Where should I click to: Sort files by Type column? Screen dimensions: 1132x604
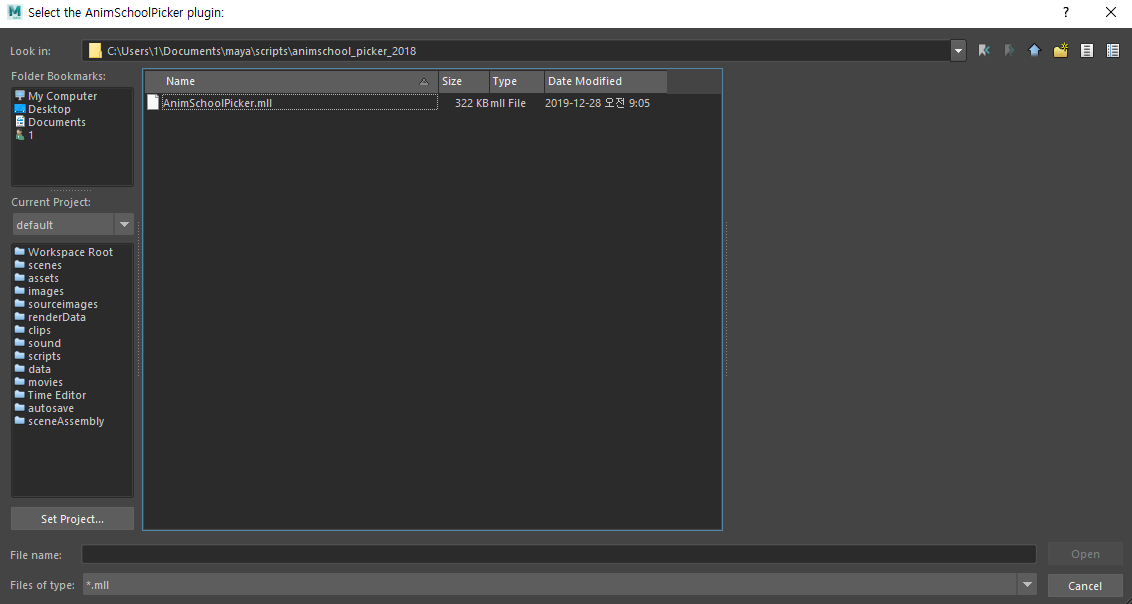[x=517, y=82]
